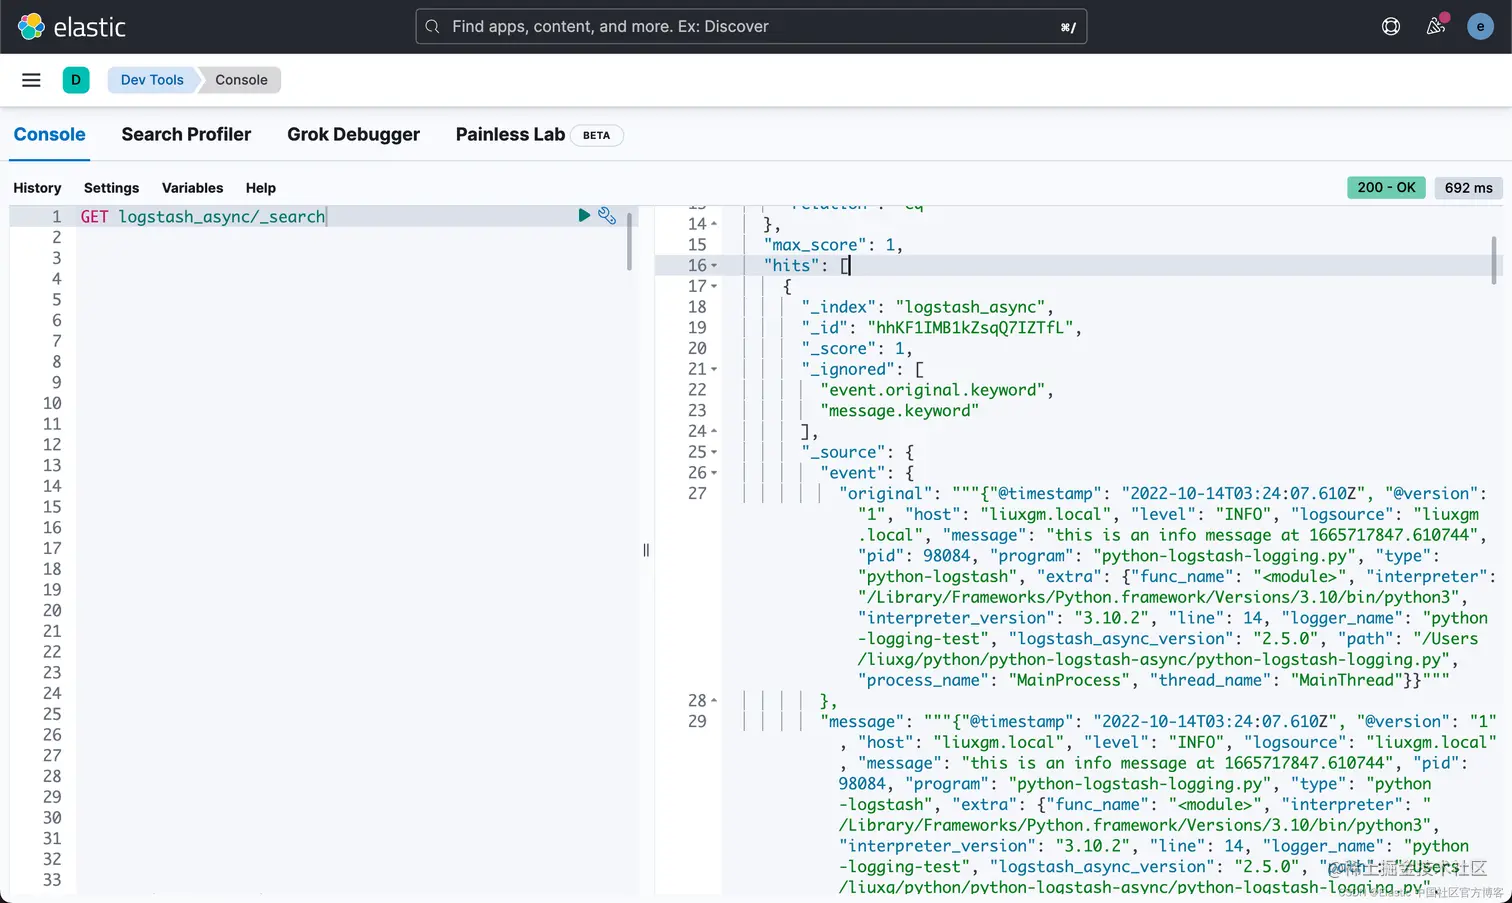Screen dimensions: 1512x903
Task: Open the console Help
Action: (x=260, y=188)
